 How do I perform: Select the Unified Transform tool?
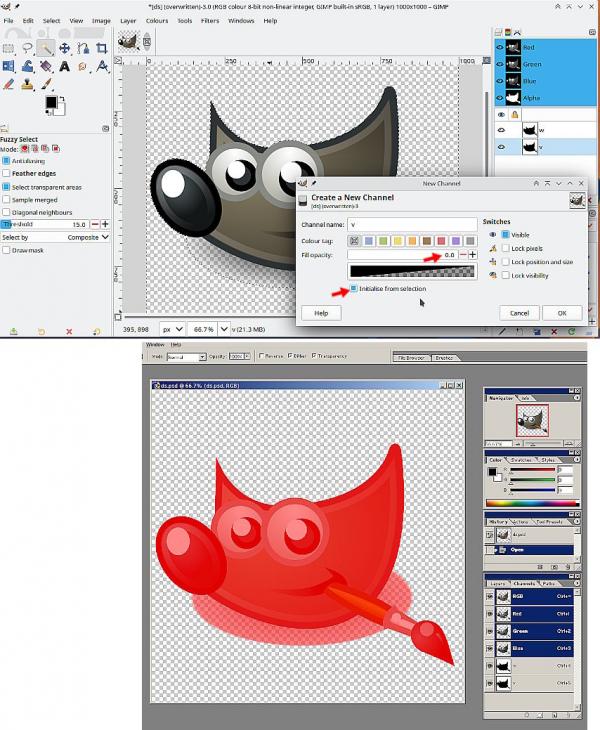pos(8,66)
